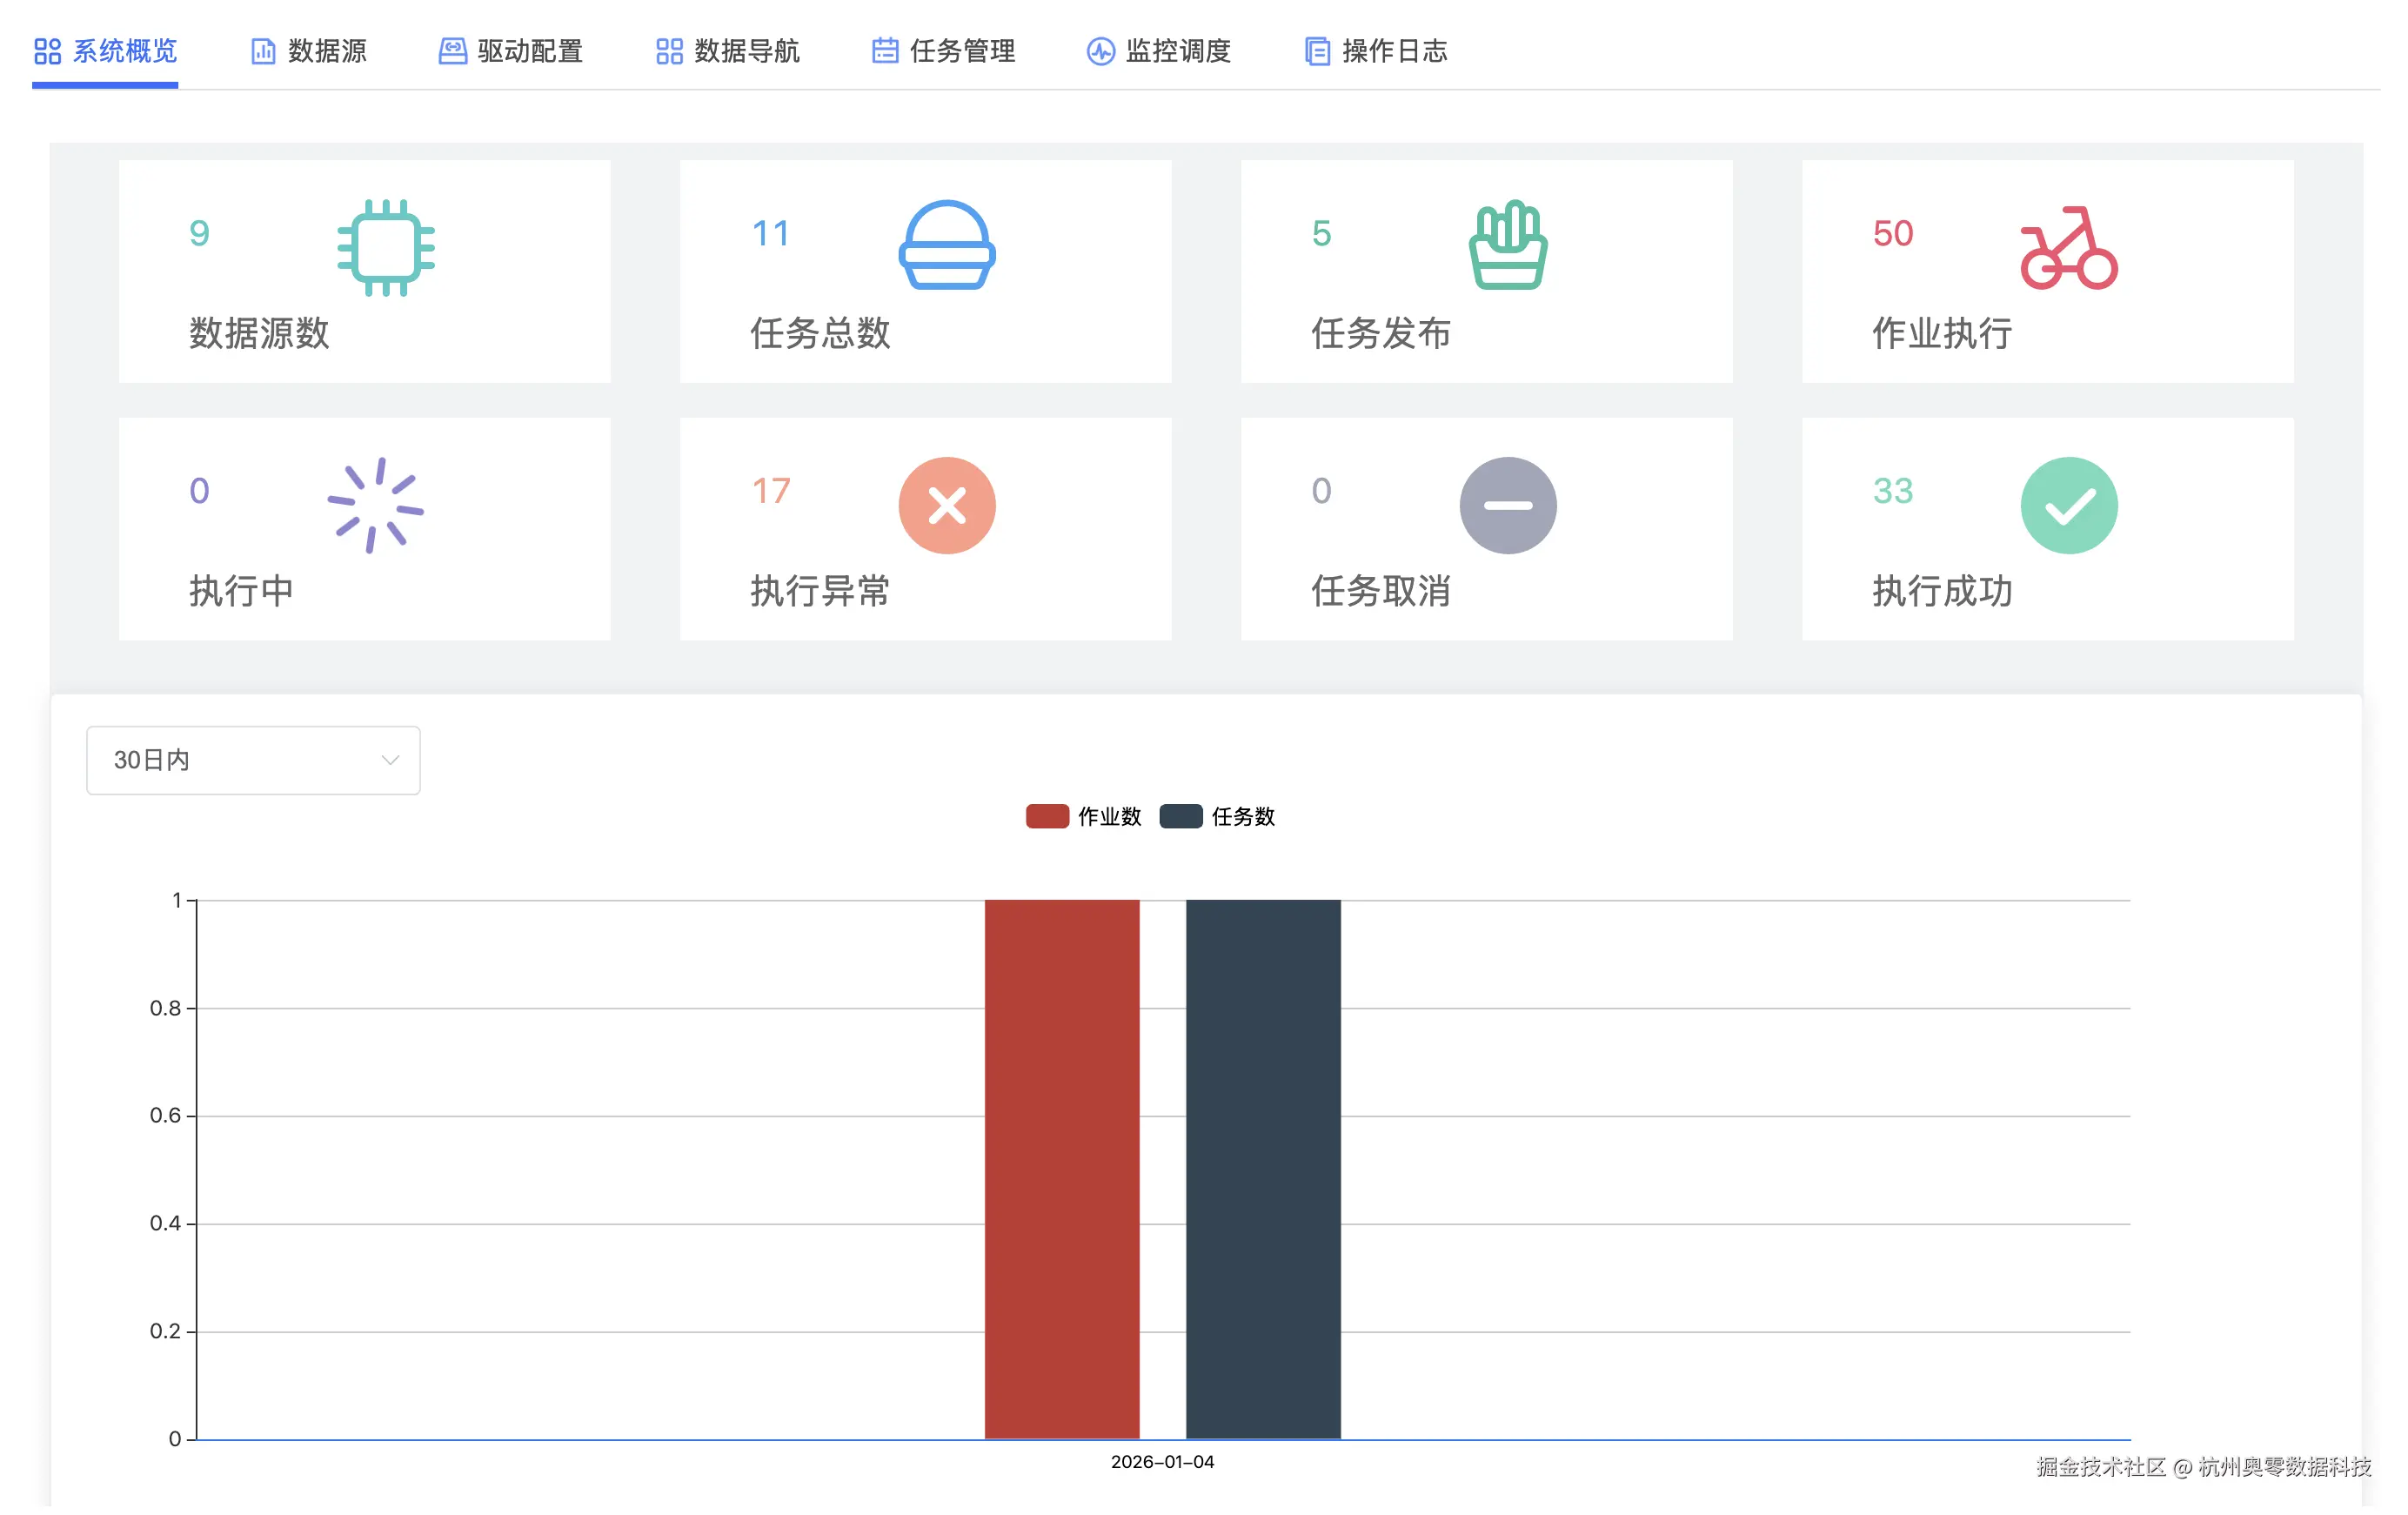Click the green checkmark icon for 执行成功
The height and width of the screenshot is (1515, 2408).
2068,505
